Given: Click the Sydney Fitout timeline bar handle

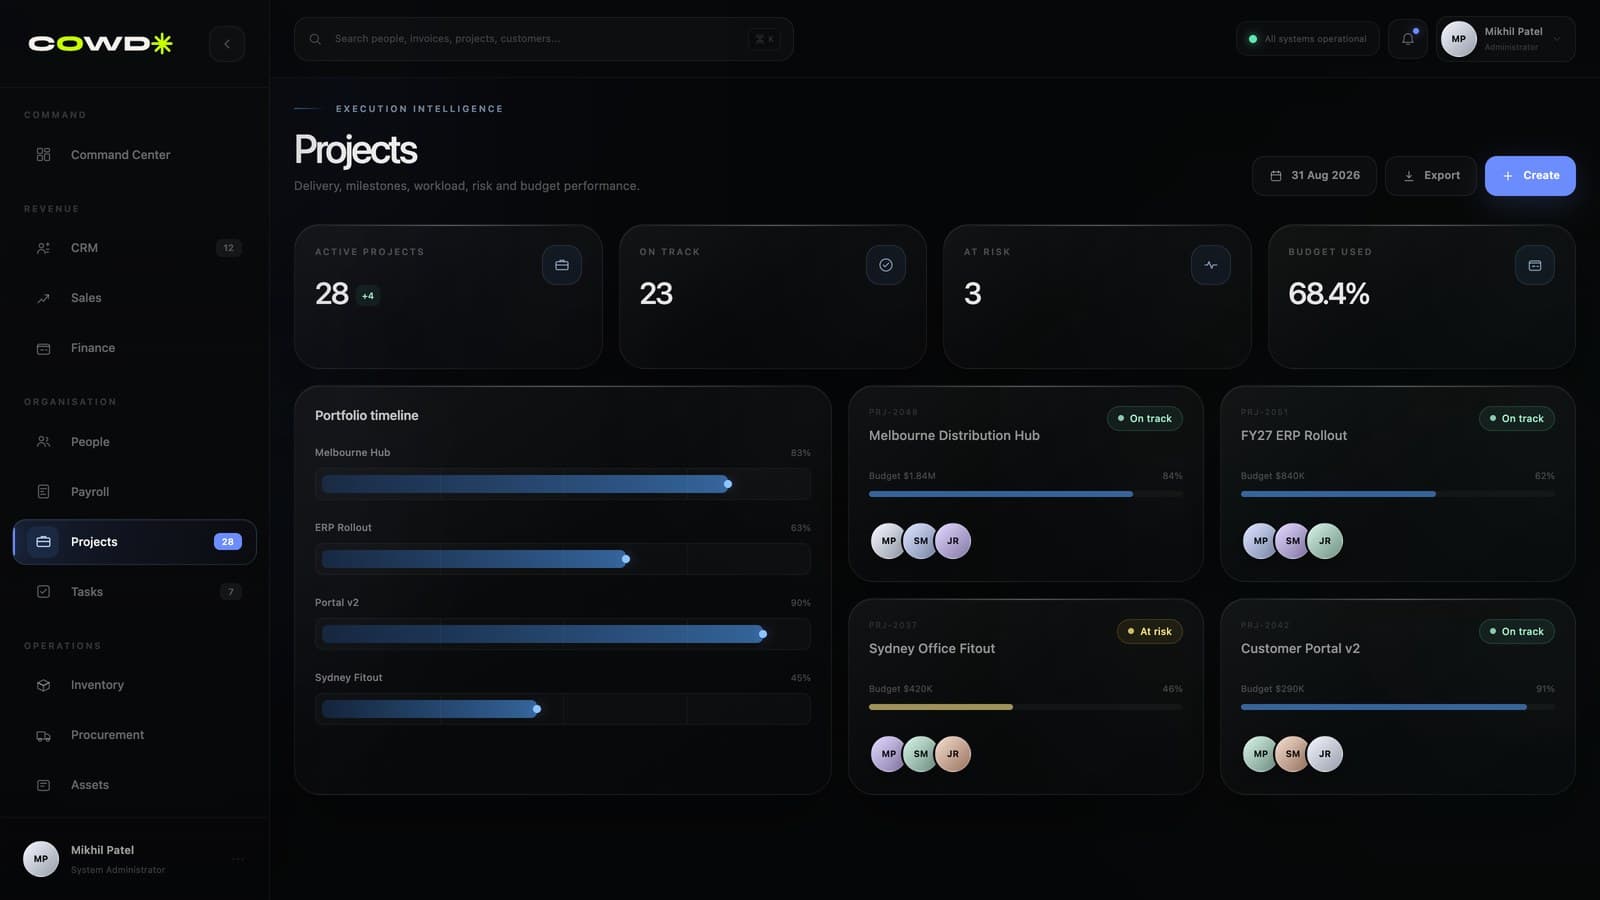Looking at the screenshot, I should pos(537,709).
